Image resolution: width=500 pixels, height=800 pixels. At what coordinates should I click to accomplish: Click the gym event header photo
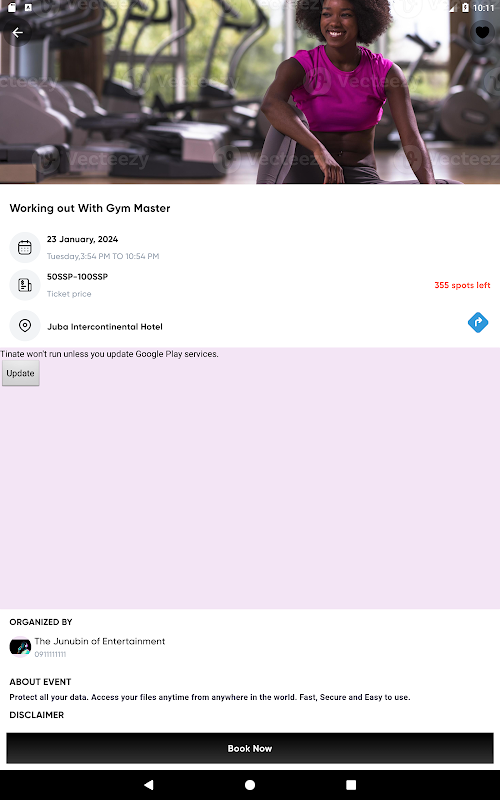pos(250,92)
